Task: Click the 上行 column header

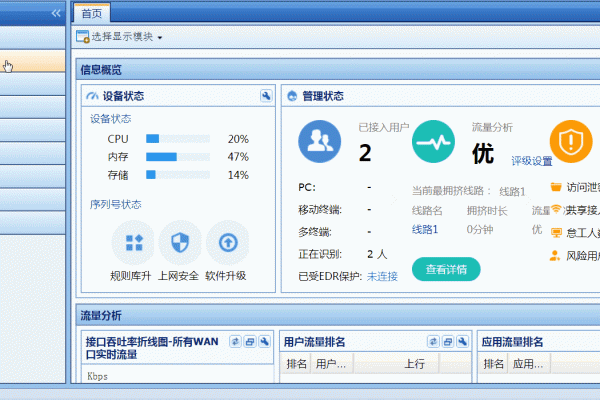Action: click(x=415, y=365)
